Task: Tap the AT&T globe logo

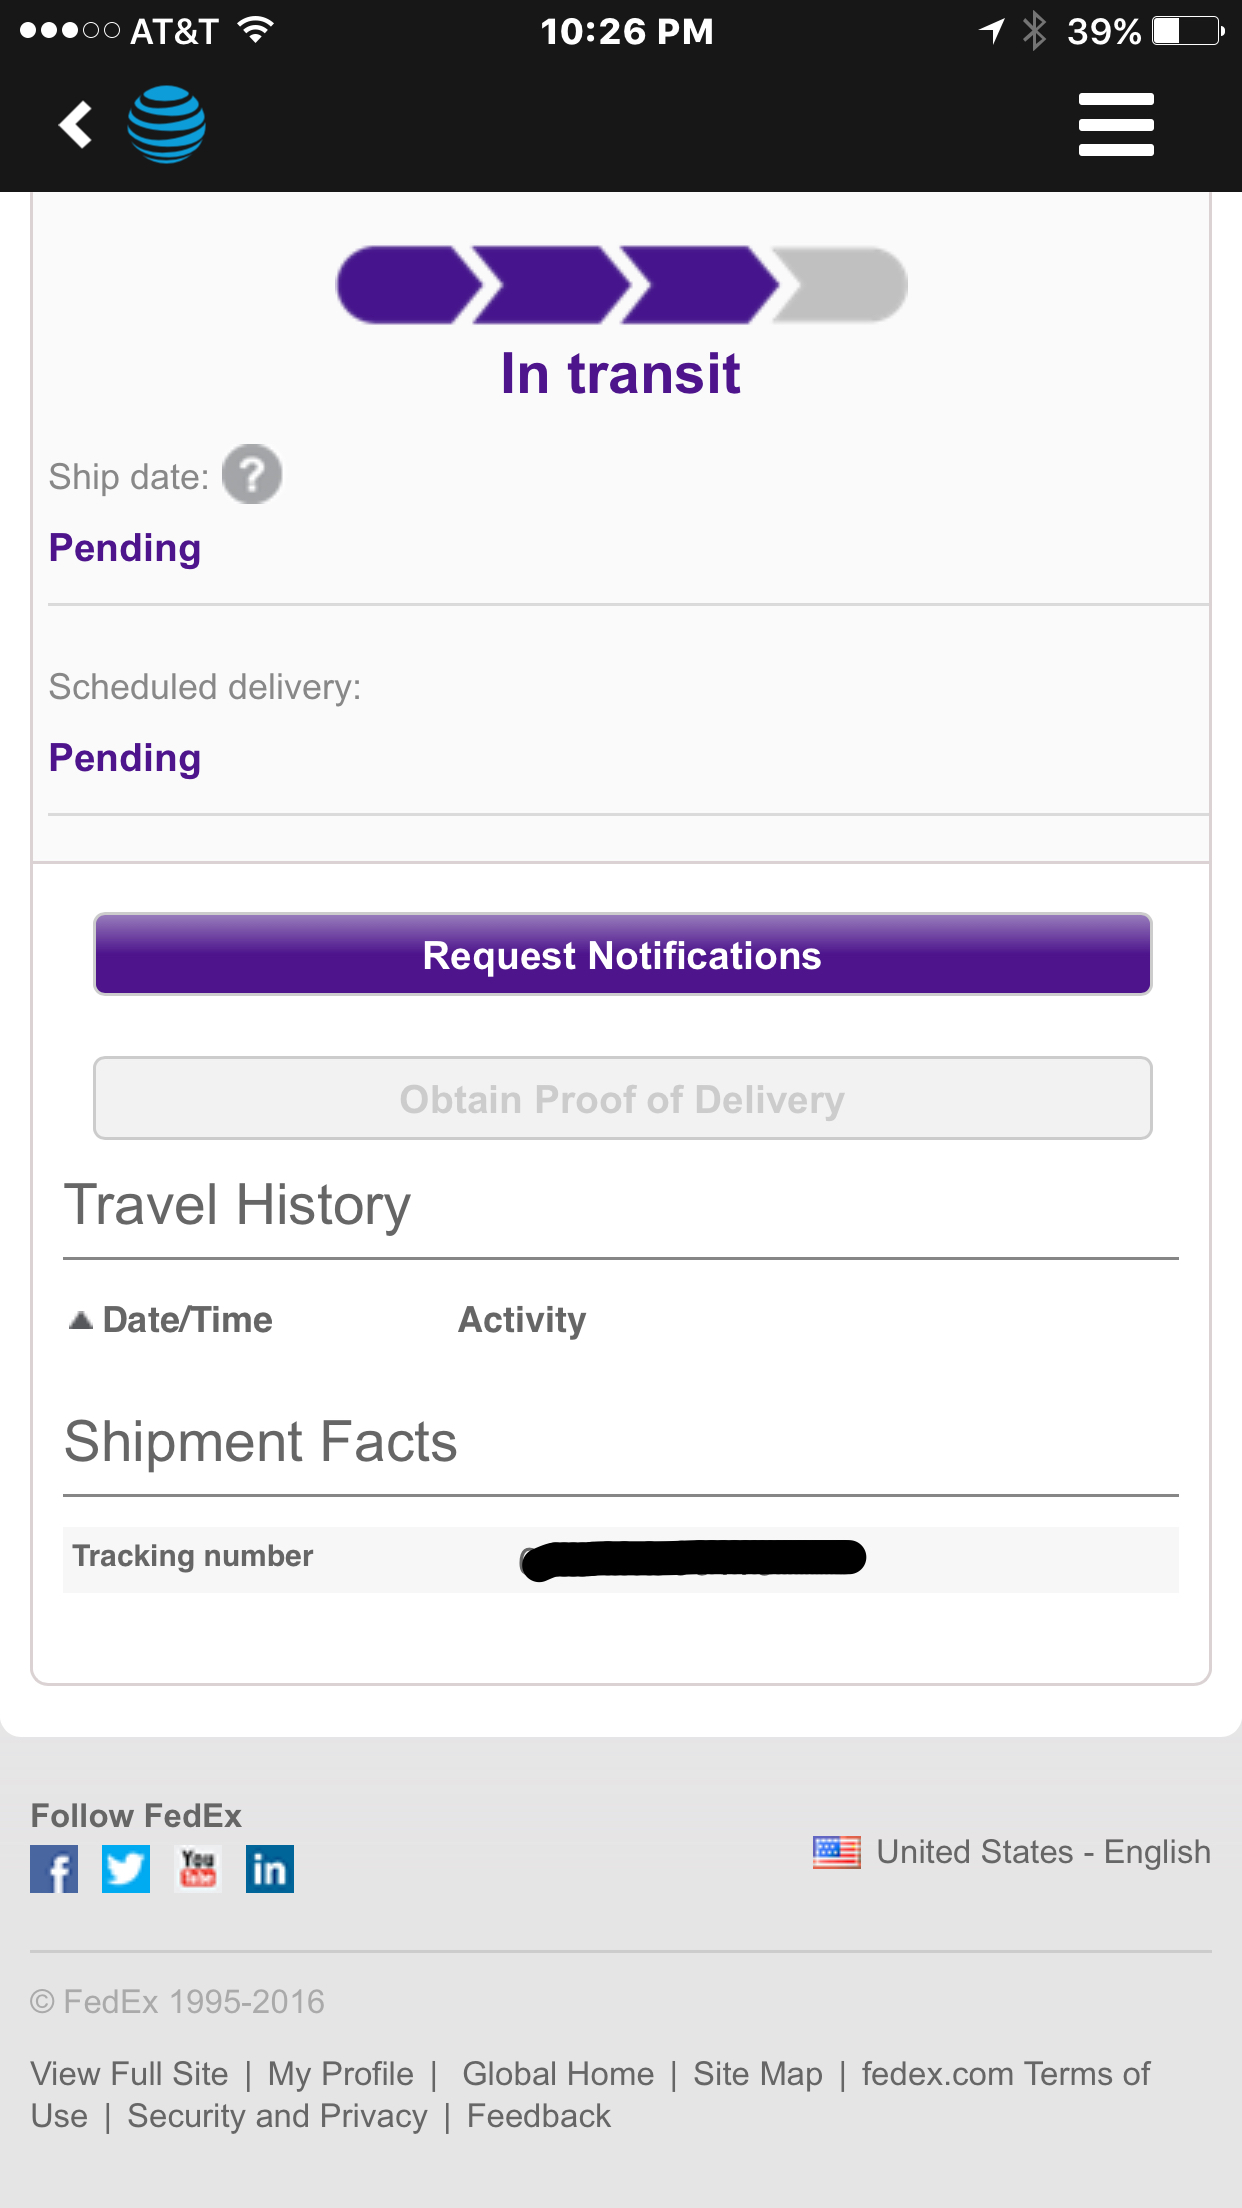Action: tap(166, 124)
